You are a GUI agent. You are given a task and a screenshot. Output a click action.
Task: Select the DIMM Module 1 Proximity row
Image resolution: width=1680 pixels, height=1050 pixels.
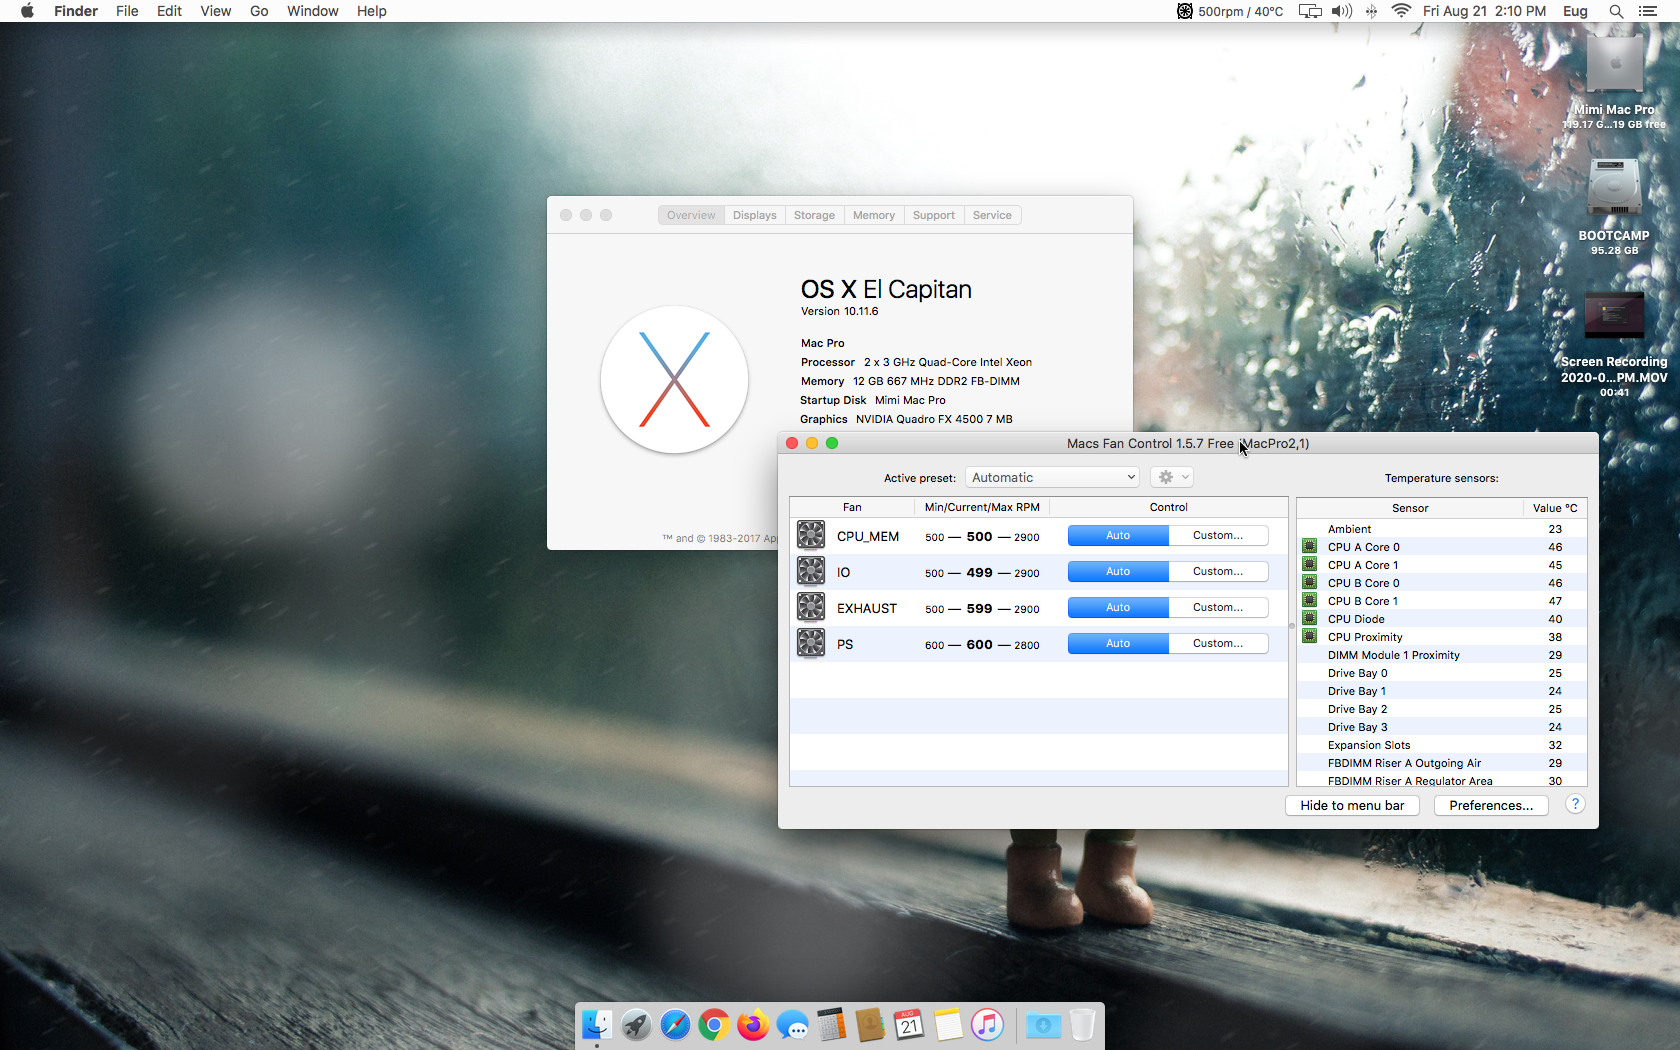coord(1442,655)
